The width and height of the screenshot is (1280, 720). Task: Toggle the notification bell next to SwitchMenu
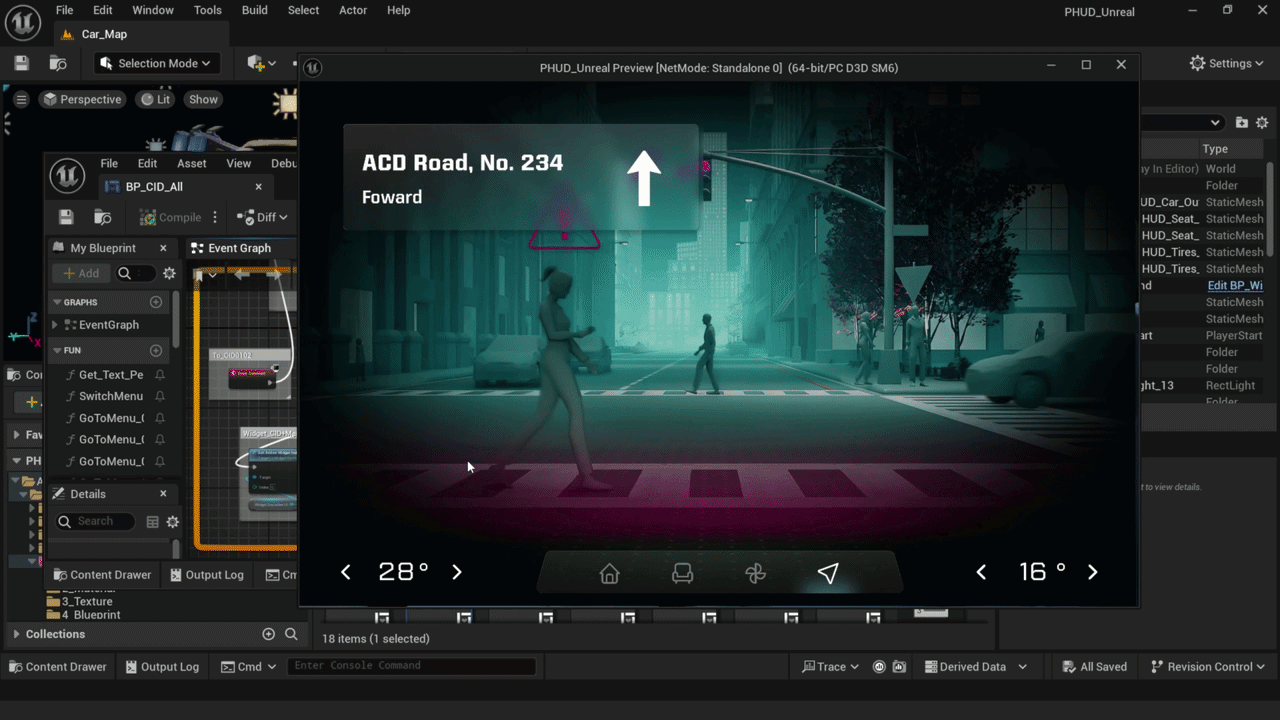point(161,395)
